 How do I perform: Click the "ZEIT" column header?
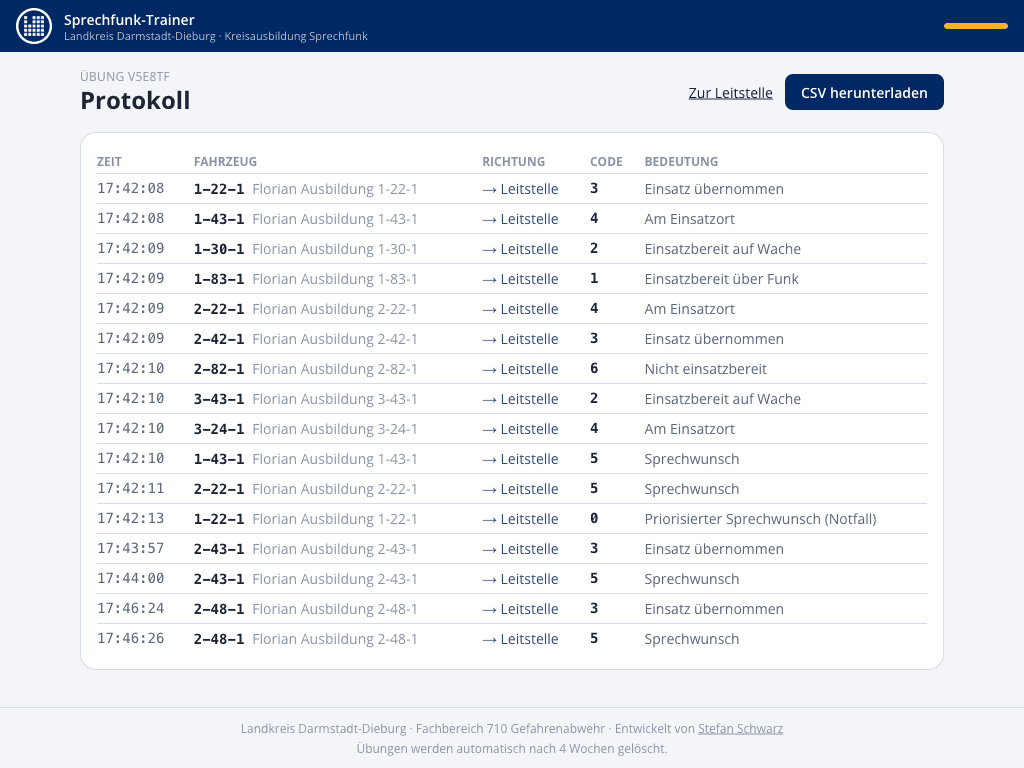(x=109, y=161)
